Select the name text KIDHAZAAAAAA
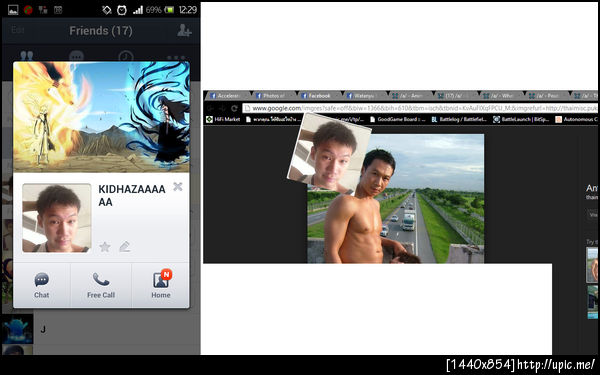This screenshot has height=375, width=600. (x=132, y=196)
